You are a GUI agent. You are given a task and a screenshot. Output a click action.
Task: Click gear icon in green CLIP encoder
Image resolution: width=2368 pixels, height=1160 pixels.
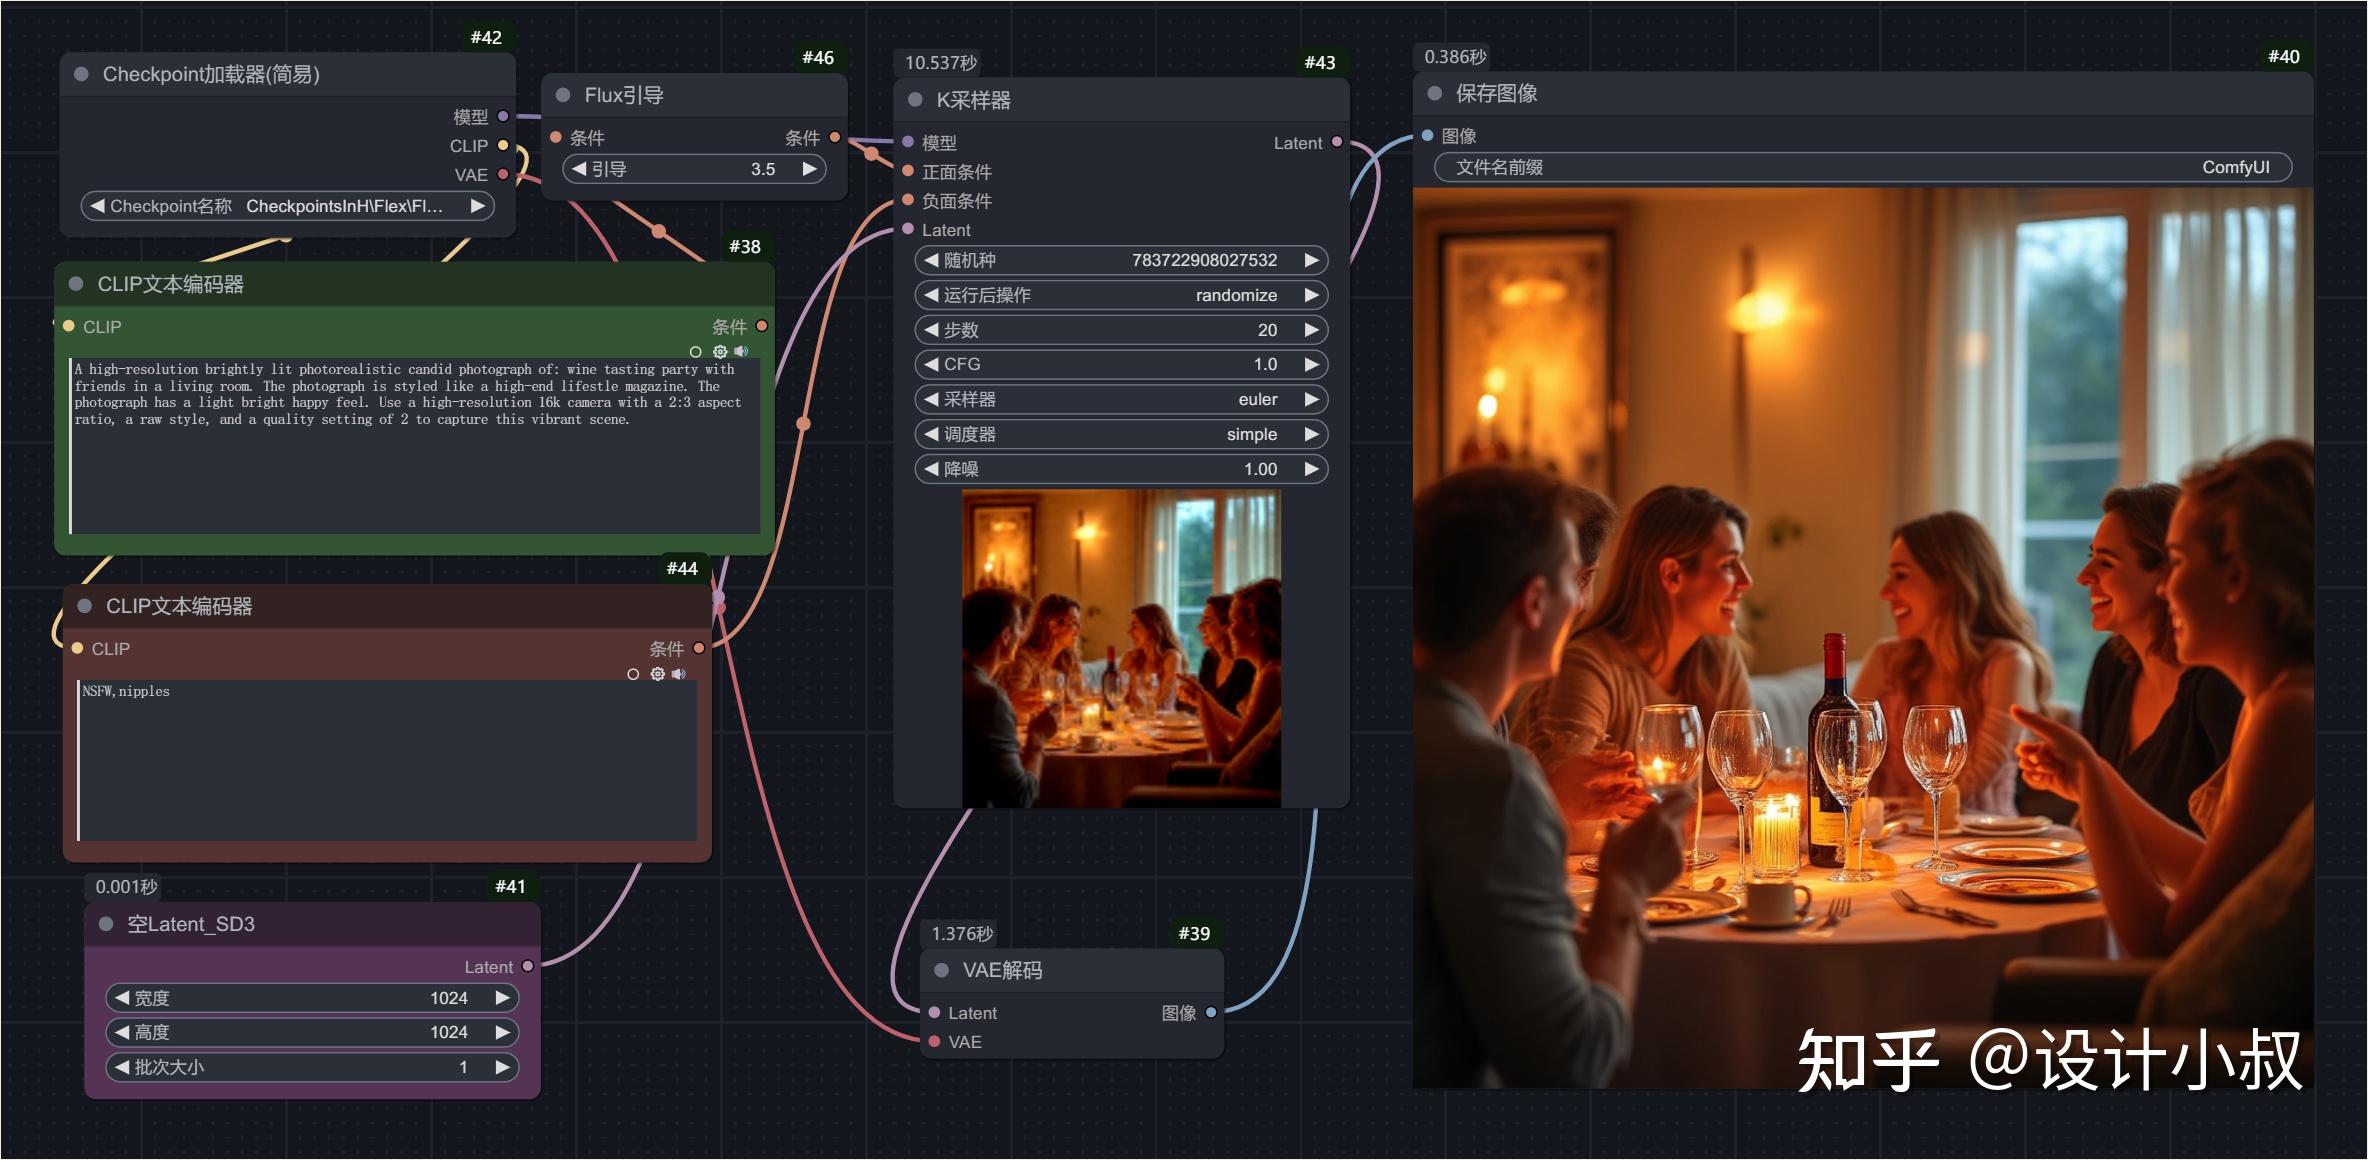720,352
